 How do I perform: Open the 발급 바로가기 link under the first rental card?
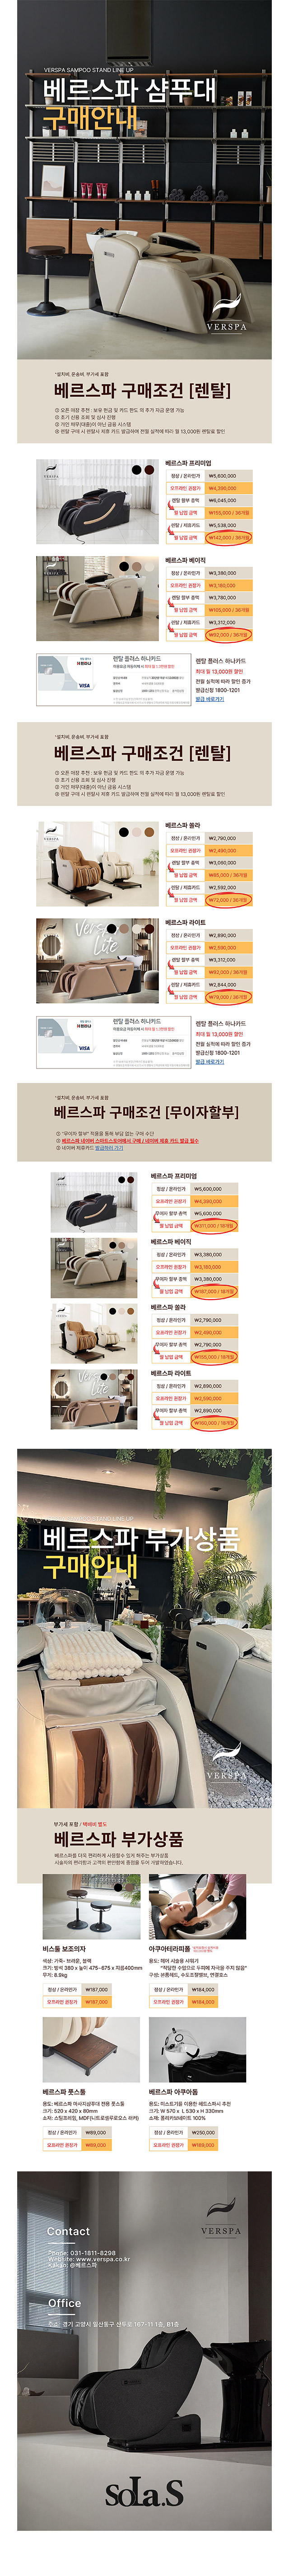coord(209,699)
